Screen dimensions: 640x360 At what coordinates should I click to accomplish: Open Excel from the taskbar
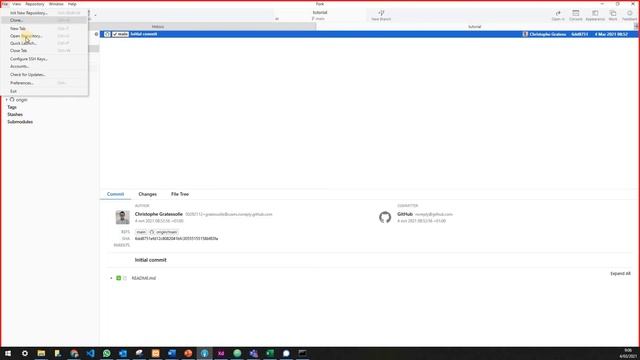tap(270, 353)
